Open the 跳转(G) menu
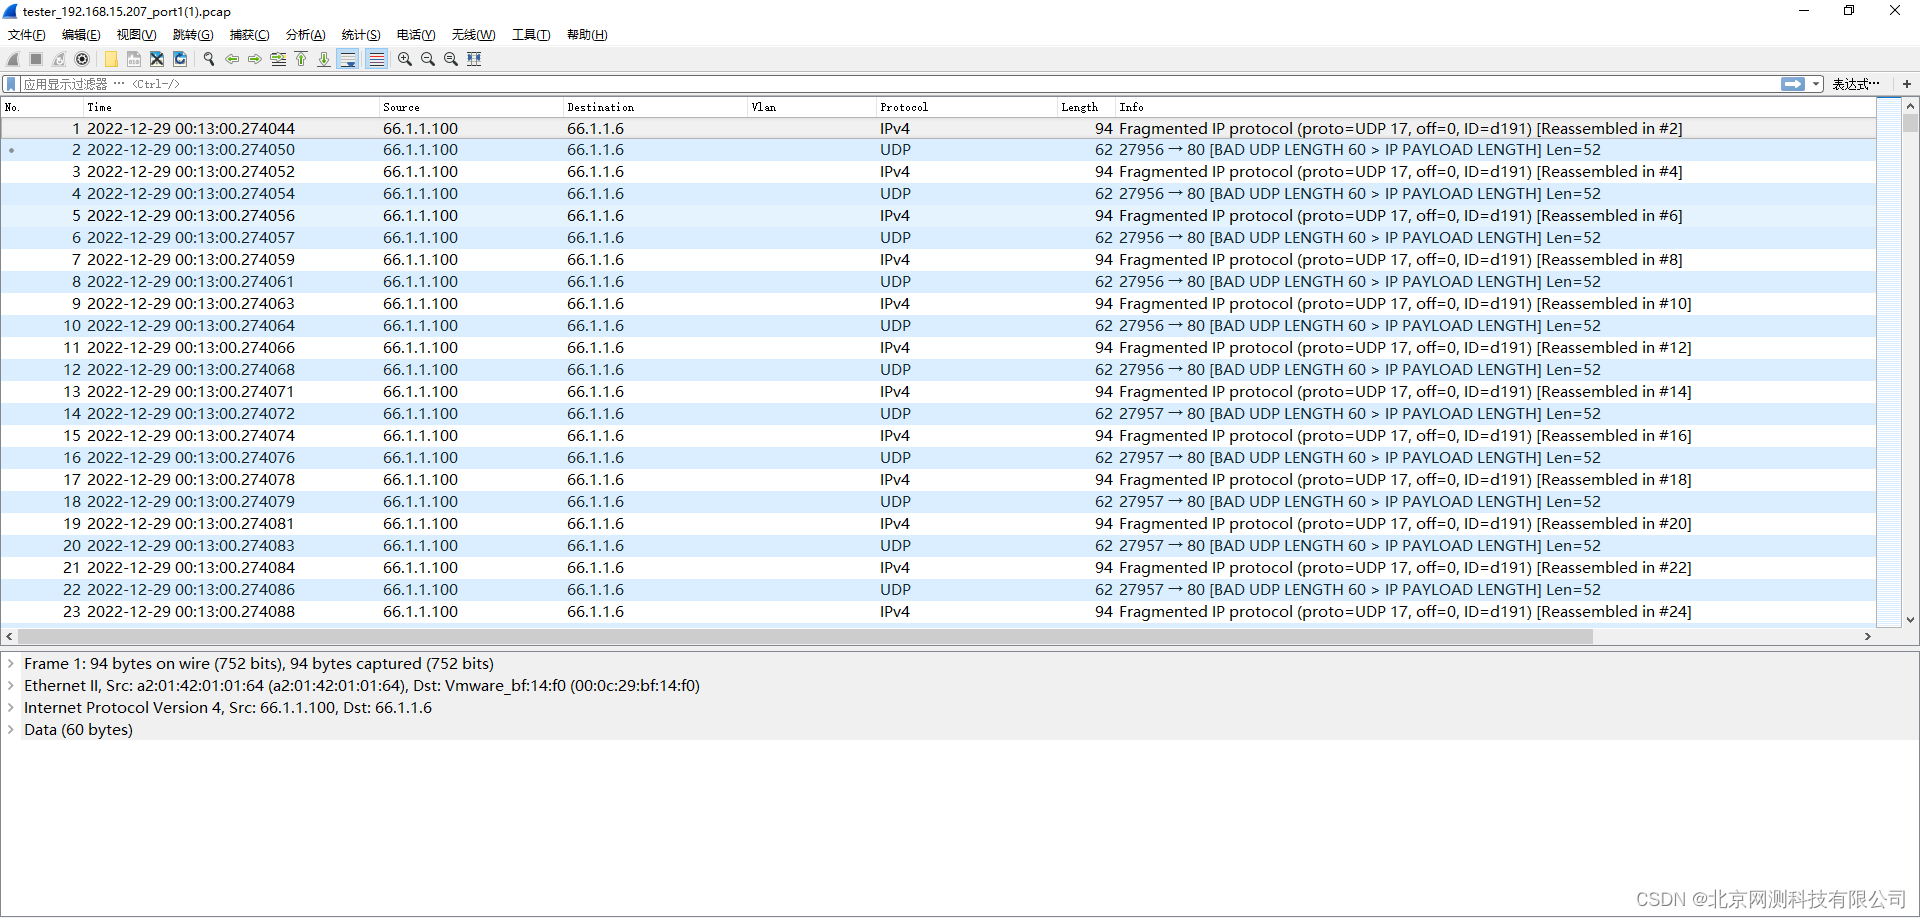 coord(193,35)
